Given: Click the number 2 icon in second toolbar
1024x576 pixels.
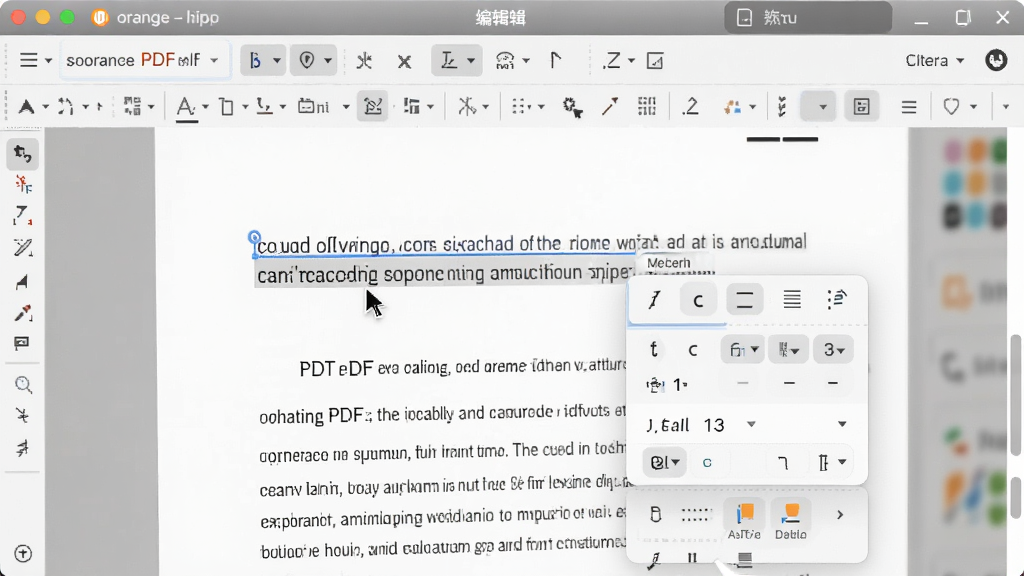Looking at the screenshot, I should pyautogui.click(x=690, y=106).
